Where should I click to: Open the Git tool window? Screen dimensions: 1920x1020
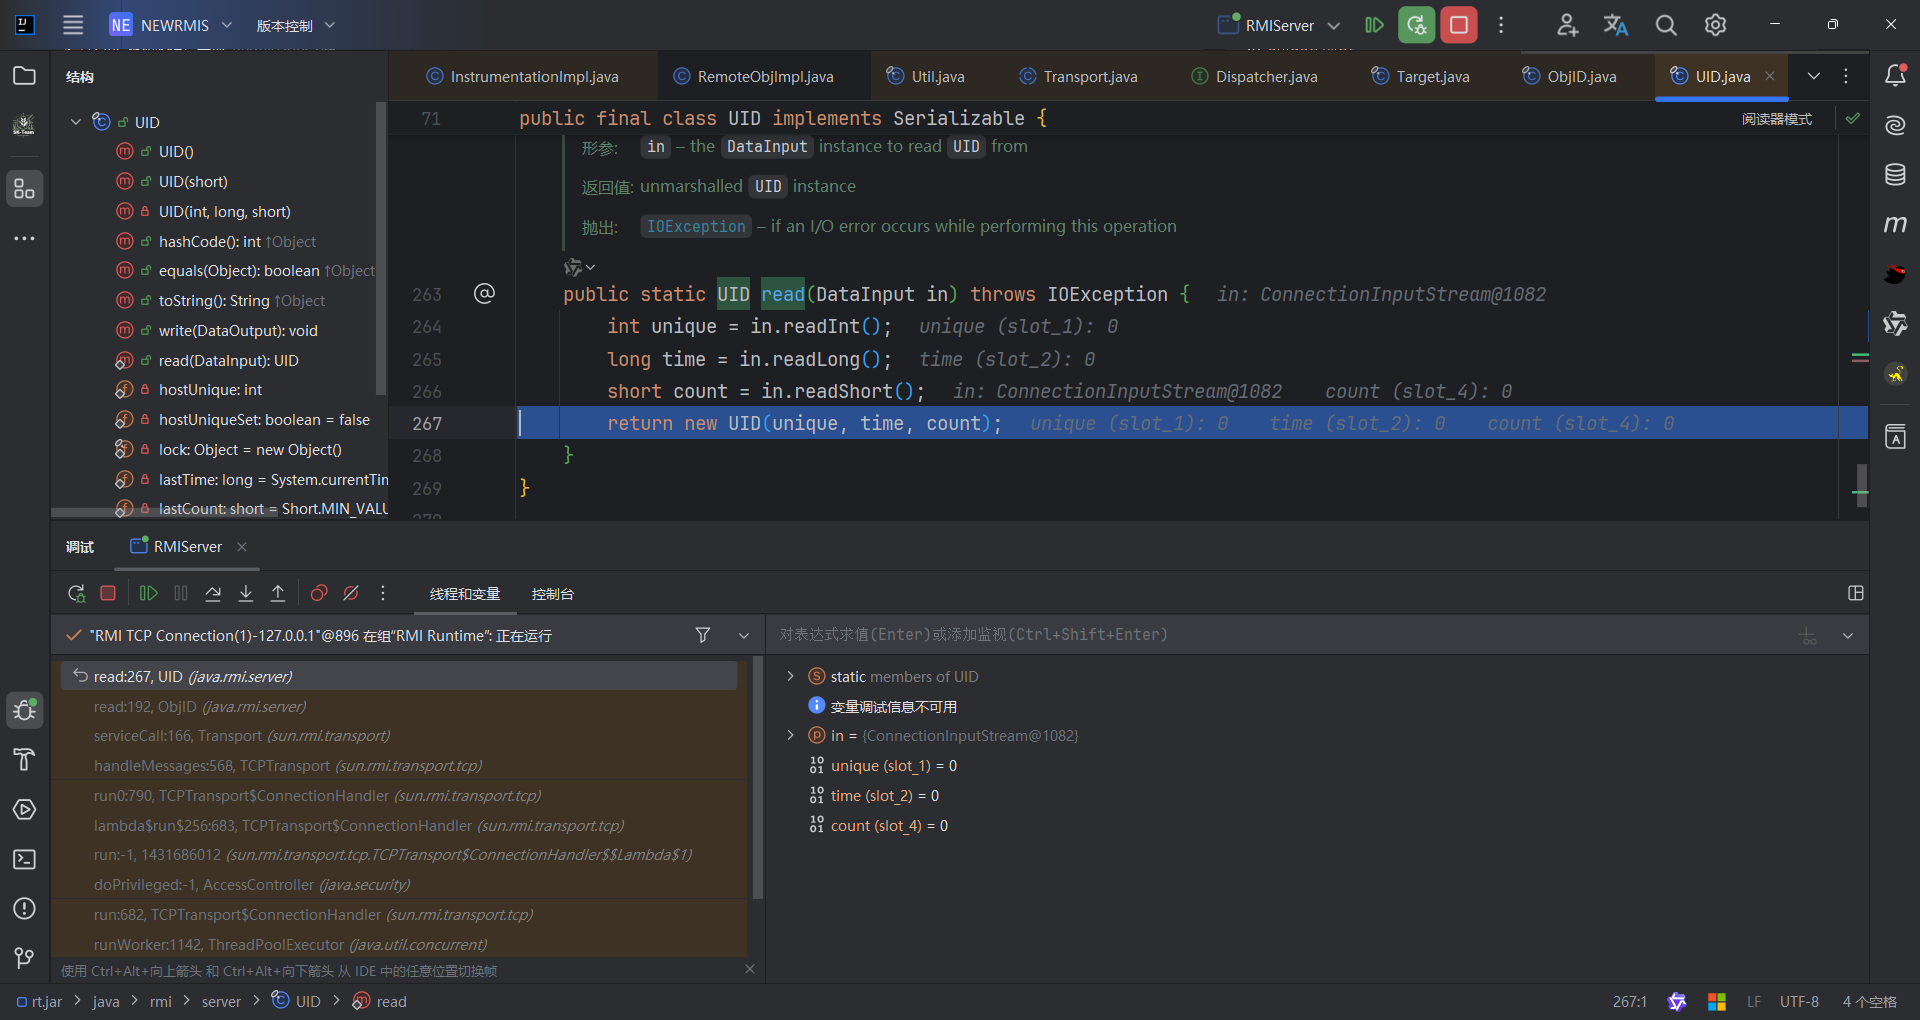[25, 958]
